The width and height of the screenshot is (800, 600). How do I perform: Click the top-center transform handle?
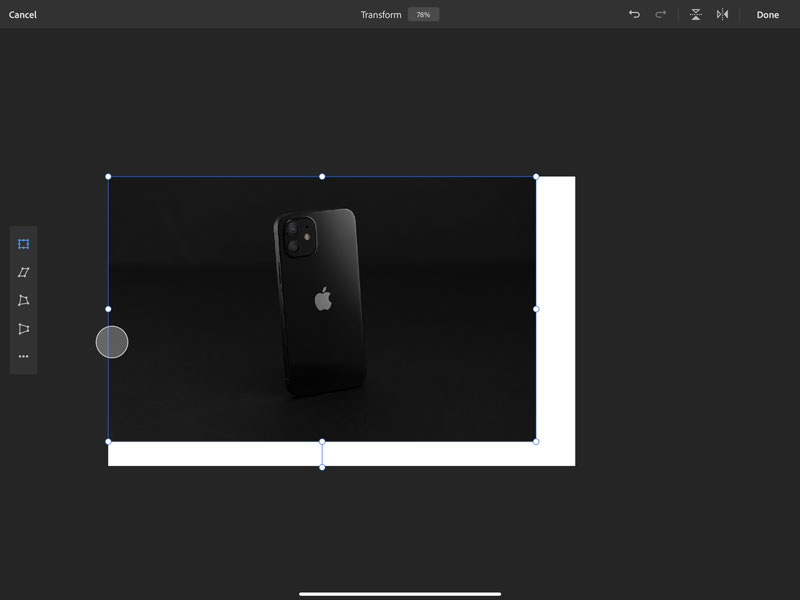[x=322, y=177]
